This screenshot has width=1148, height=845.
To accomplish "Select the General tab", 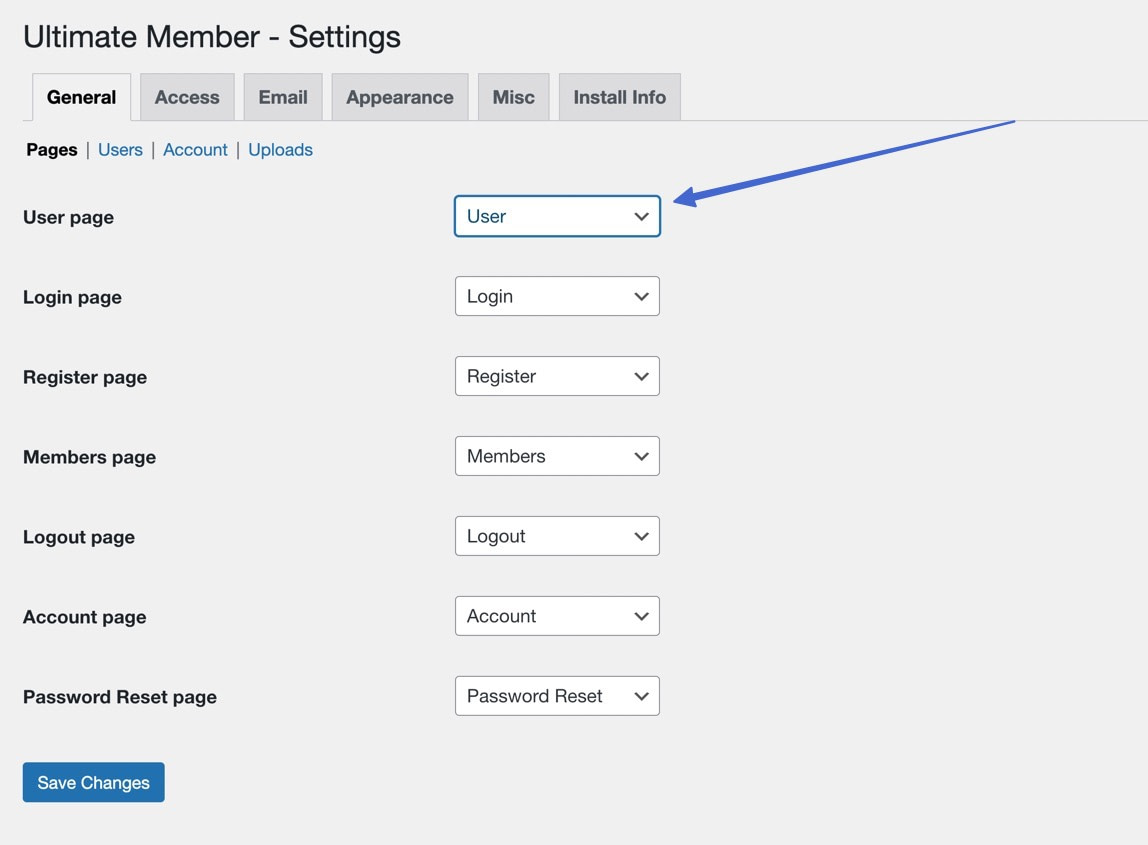I will tap(81, 97).
